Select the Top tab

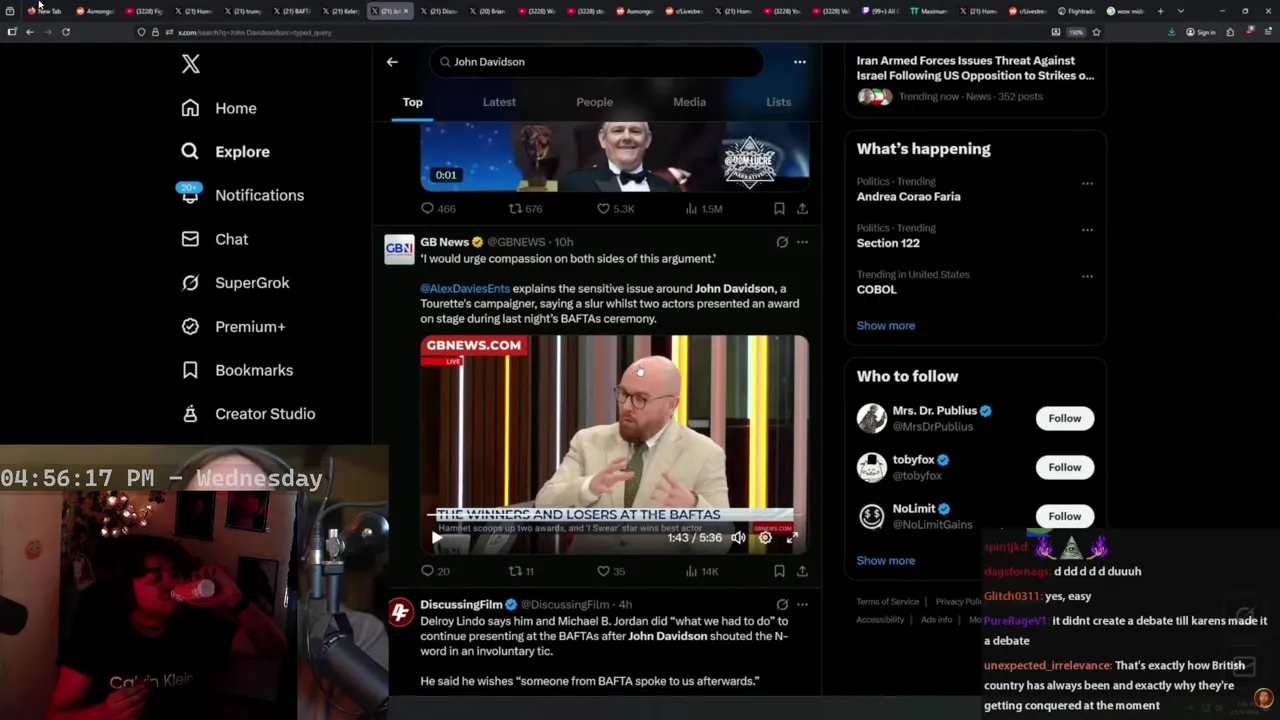[412, 102]
